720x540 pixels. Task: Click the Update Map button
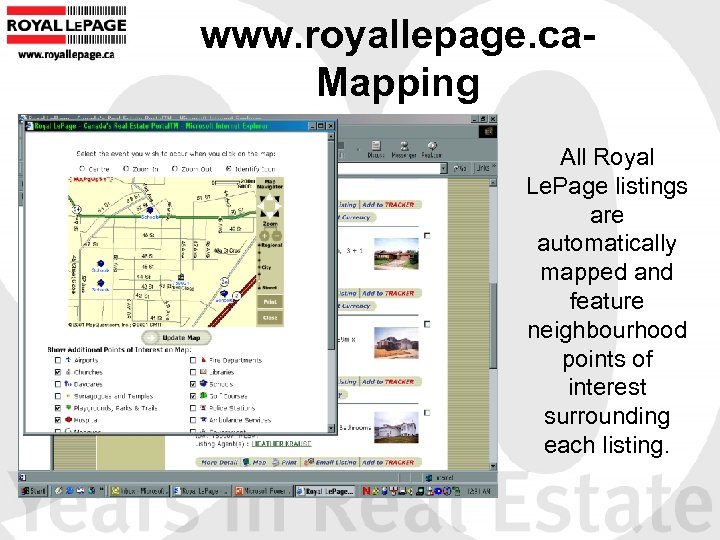(176, 338)
